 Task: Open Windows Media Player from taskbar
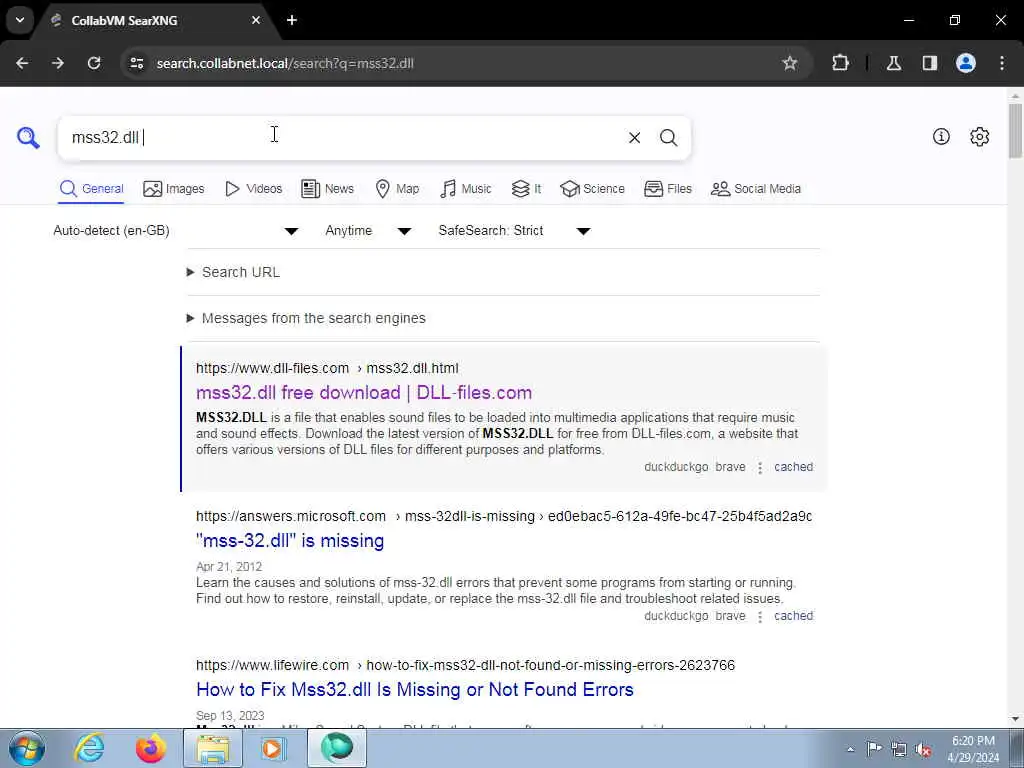(273, 748)
